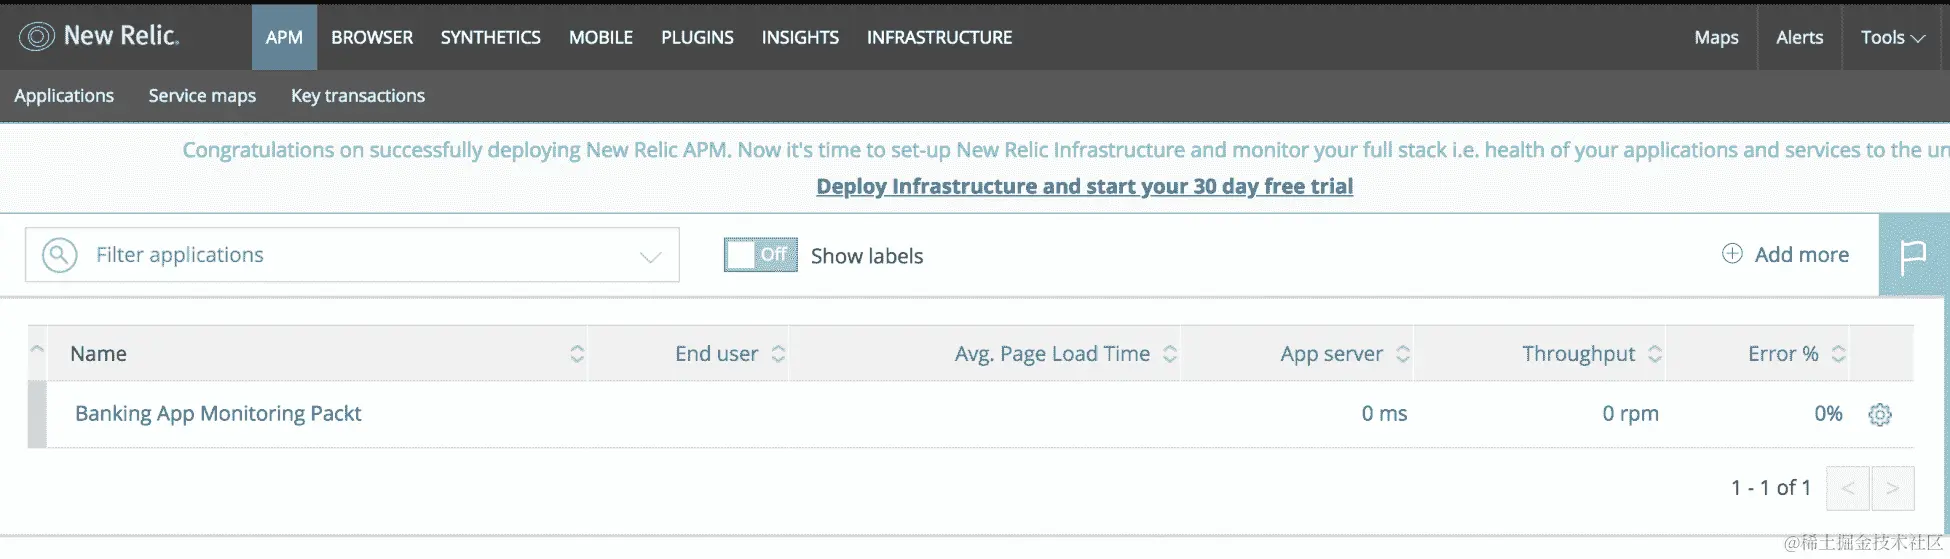This screenshot has width=1950, height=559.
Task: Expand the Filter applications dropdown arrow
Action: (x=650, y=256)
